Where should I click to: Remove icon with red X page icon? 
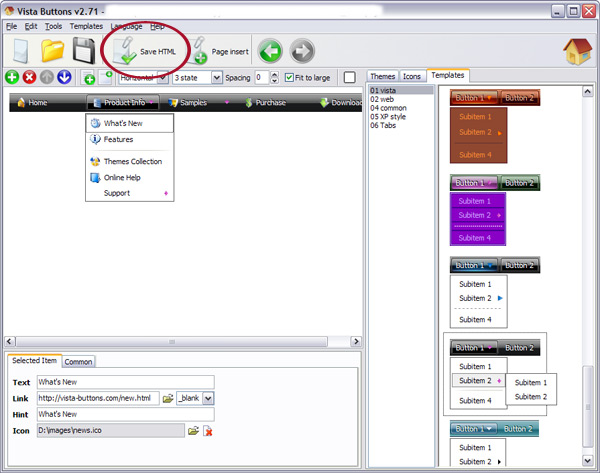(x=208, y=431)
